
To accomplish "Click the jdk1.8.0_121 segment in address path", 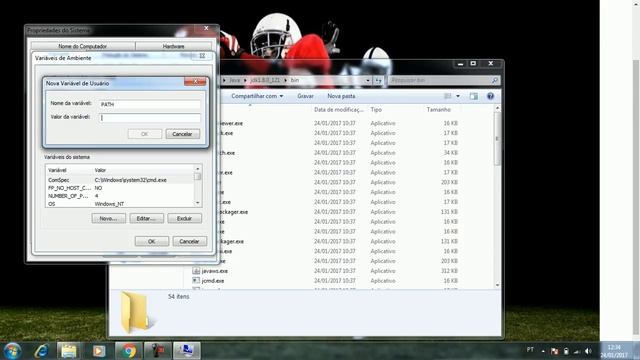I will 265,80.
